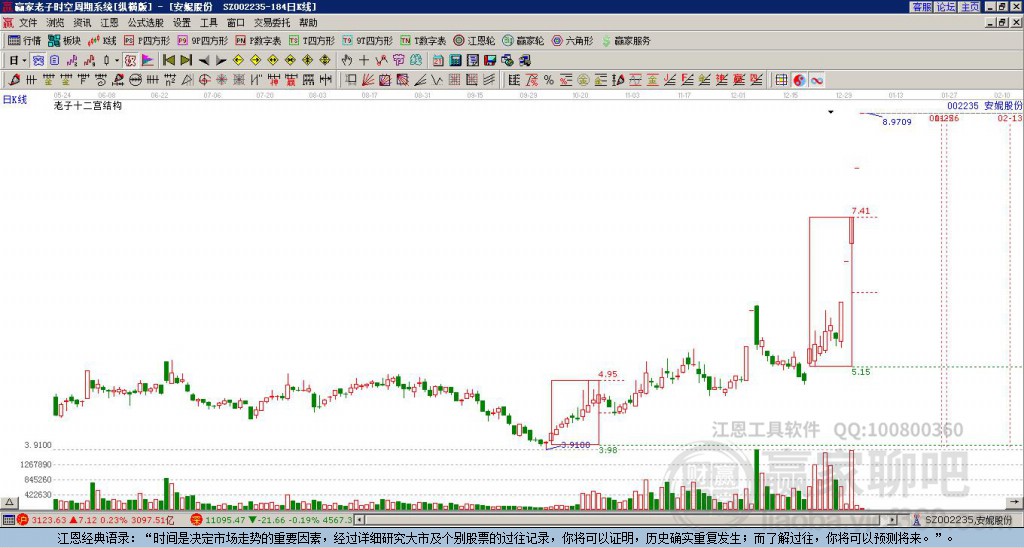Open the small triangle dropdown above chart

tap(831, 113)
